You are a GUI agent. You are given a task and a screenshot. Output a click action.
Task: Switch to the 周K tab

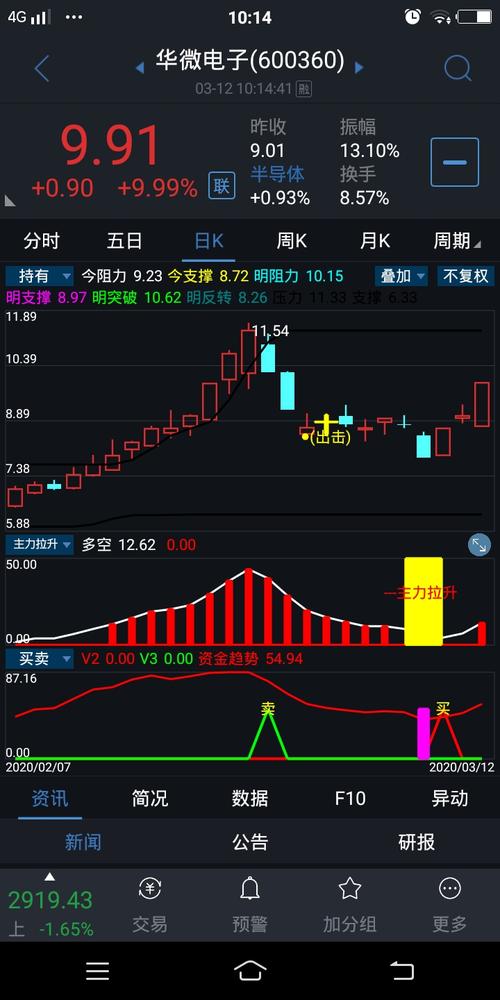291,241
